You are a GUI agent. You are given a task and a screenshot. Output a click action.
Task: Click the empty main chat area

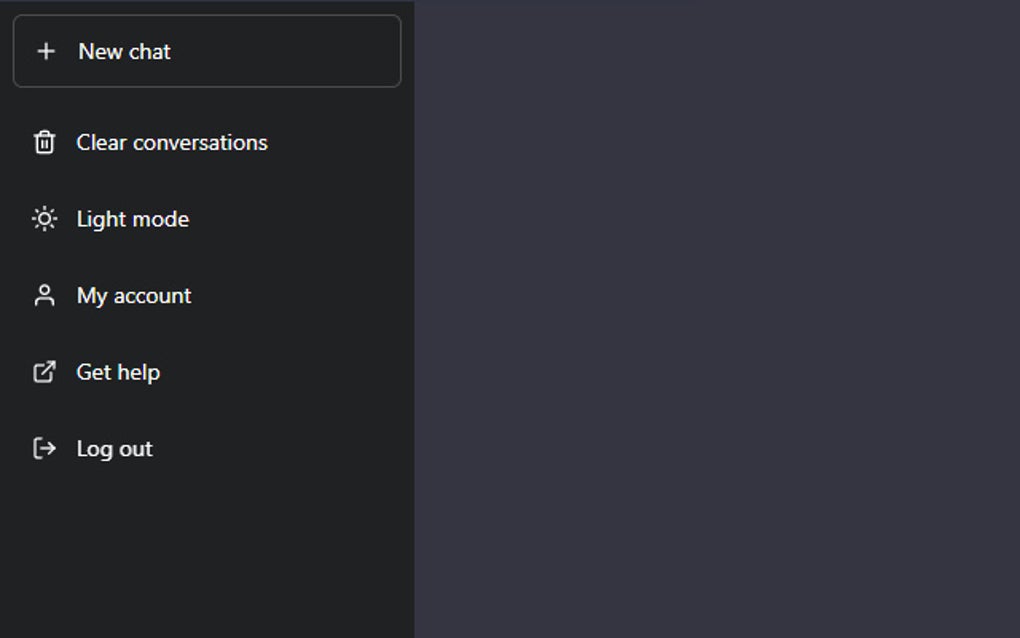(715, 319)
